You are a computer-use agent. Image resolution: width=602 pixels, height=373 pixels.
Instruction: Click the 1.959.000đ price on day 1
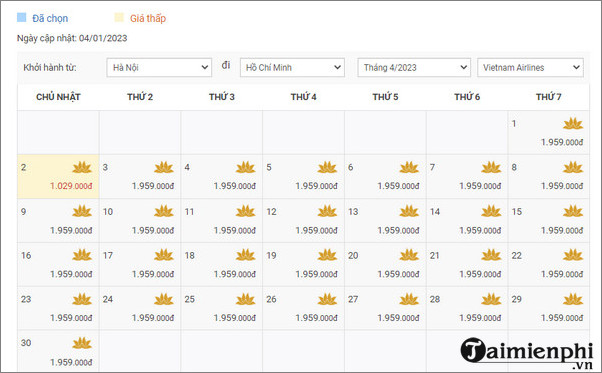click(x=562, y=142)
